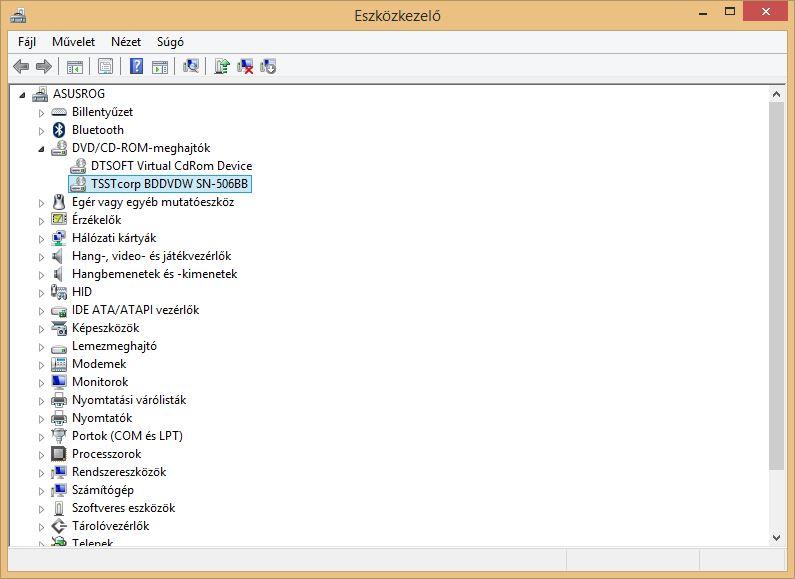Uninstall device using the red X icon
Viewport: 795px width, 579px height.
pos(245,66)
